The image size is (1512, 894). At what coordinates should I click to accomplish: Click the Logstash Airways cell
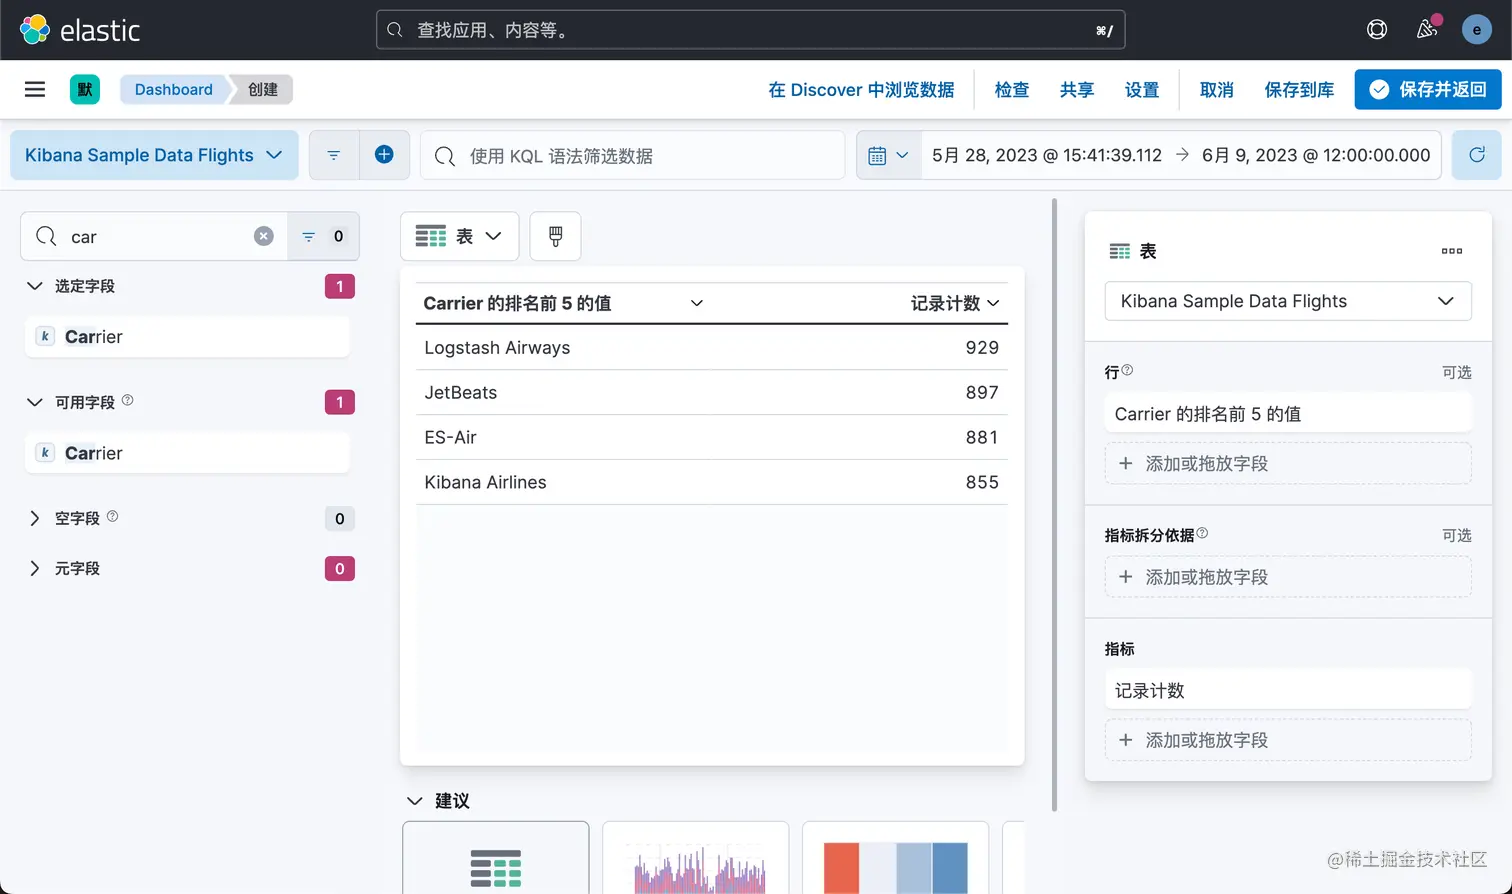coord(497,348)
